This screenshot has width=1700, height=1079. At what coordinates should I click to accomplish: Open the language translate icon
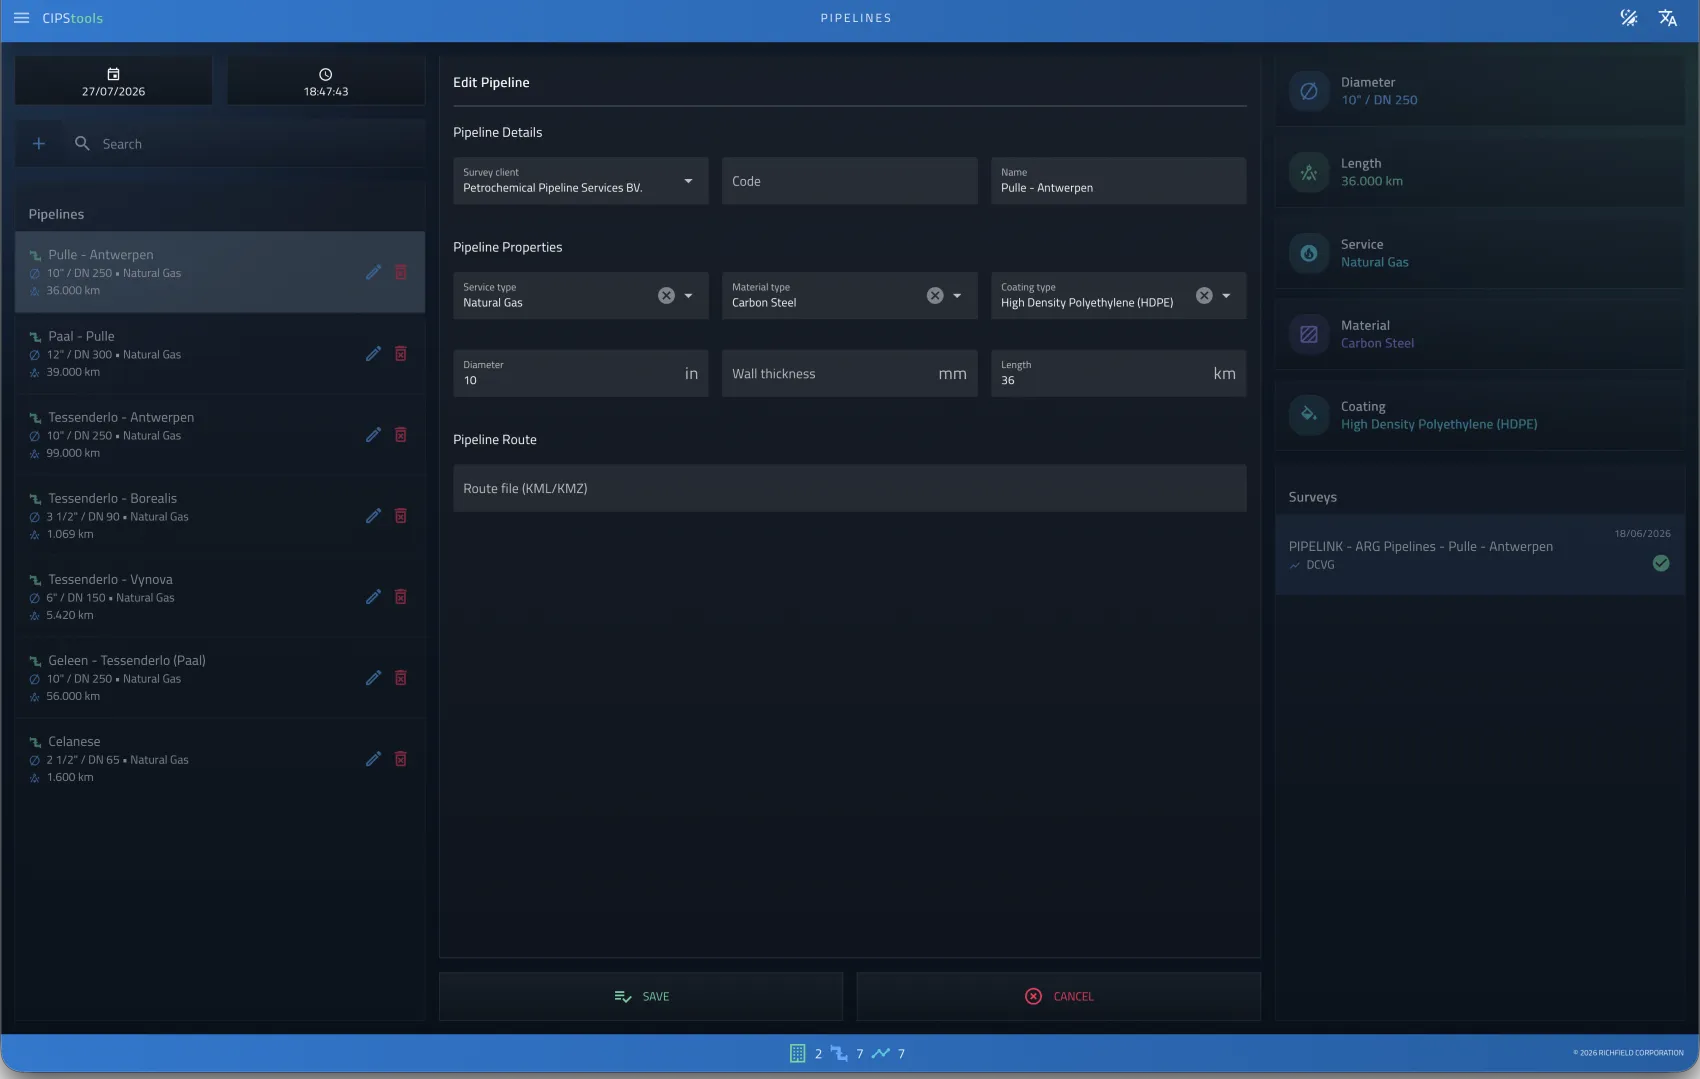click(1667, 18)
